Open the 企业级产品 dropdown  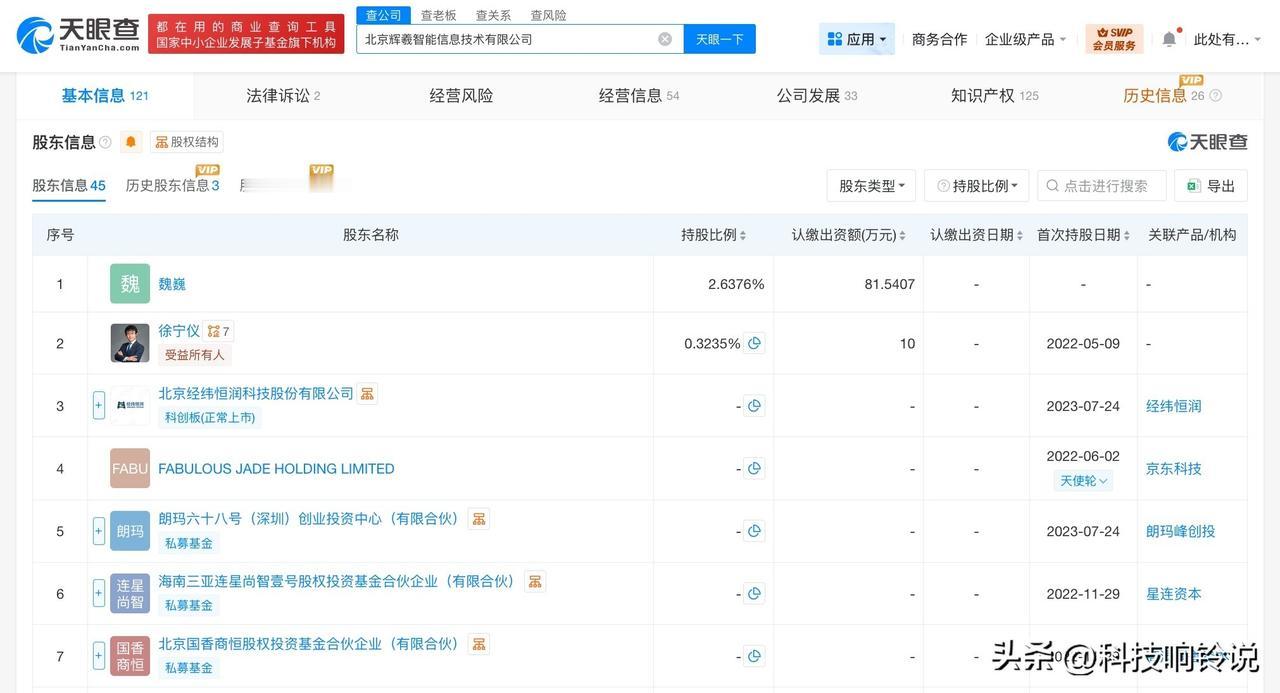coord(1025,39)
